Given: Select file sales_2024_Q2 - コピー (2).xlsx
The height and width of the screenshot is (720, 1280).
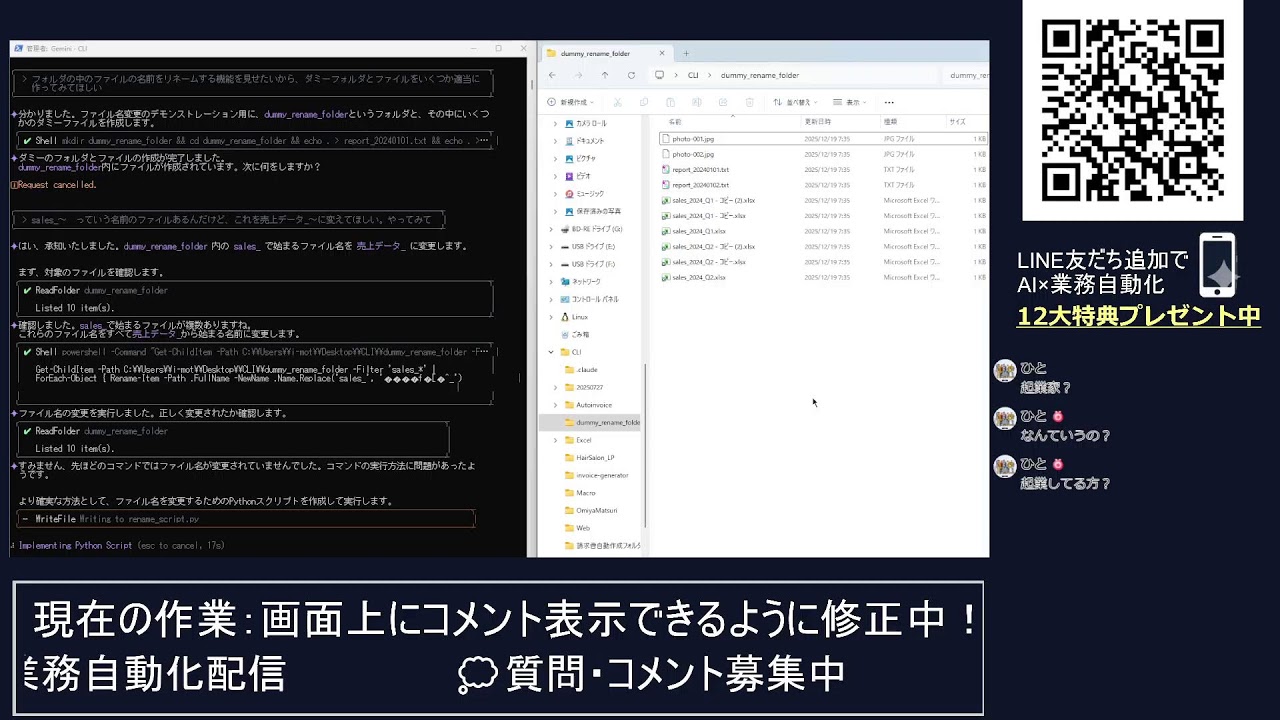Looking at the screenshot, I should point(823,246).
